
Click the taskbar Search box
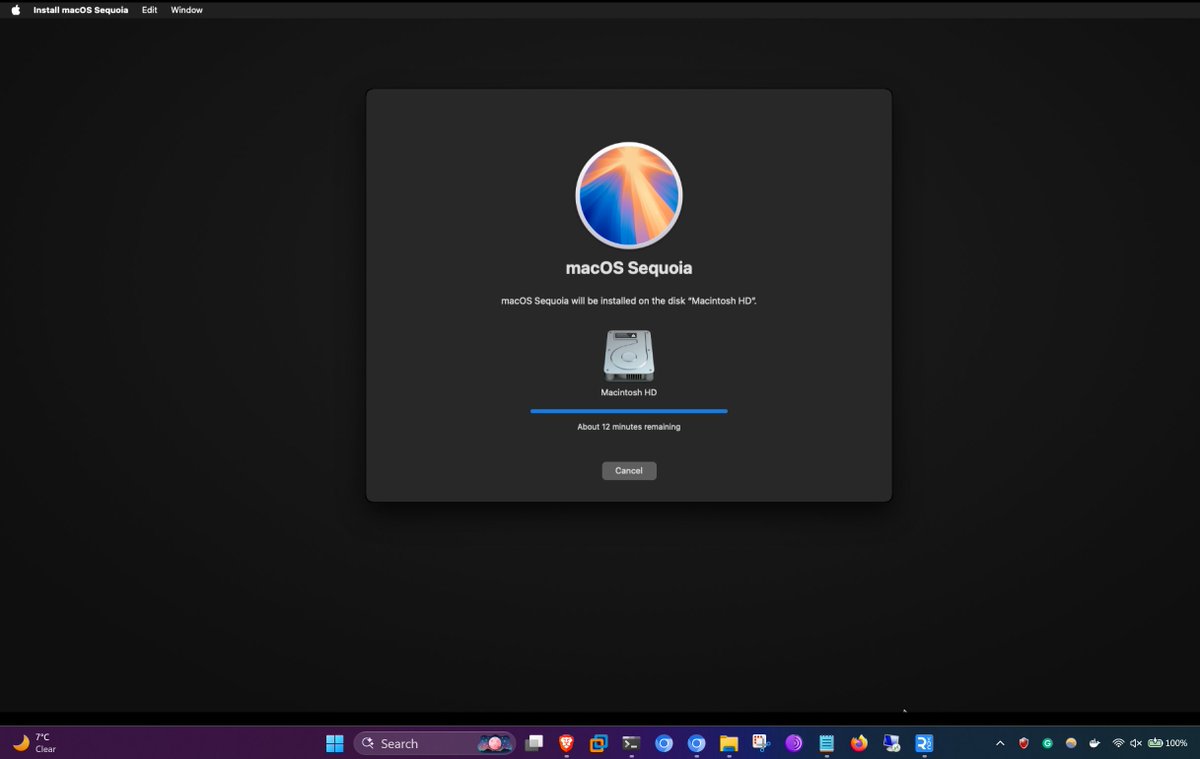pyautogui.click(x=435, y=743)
